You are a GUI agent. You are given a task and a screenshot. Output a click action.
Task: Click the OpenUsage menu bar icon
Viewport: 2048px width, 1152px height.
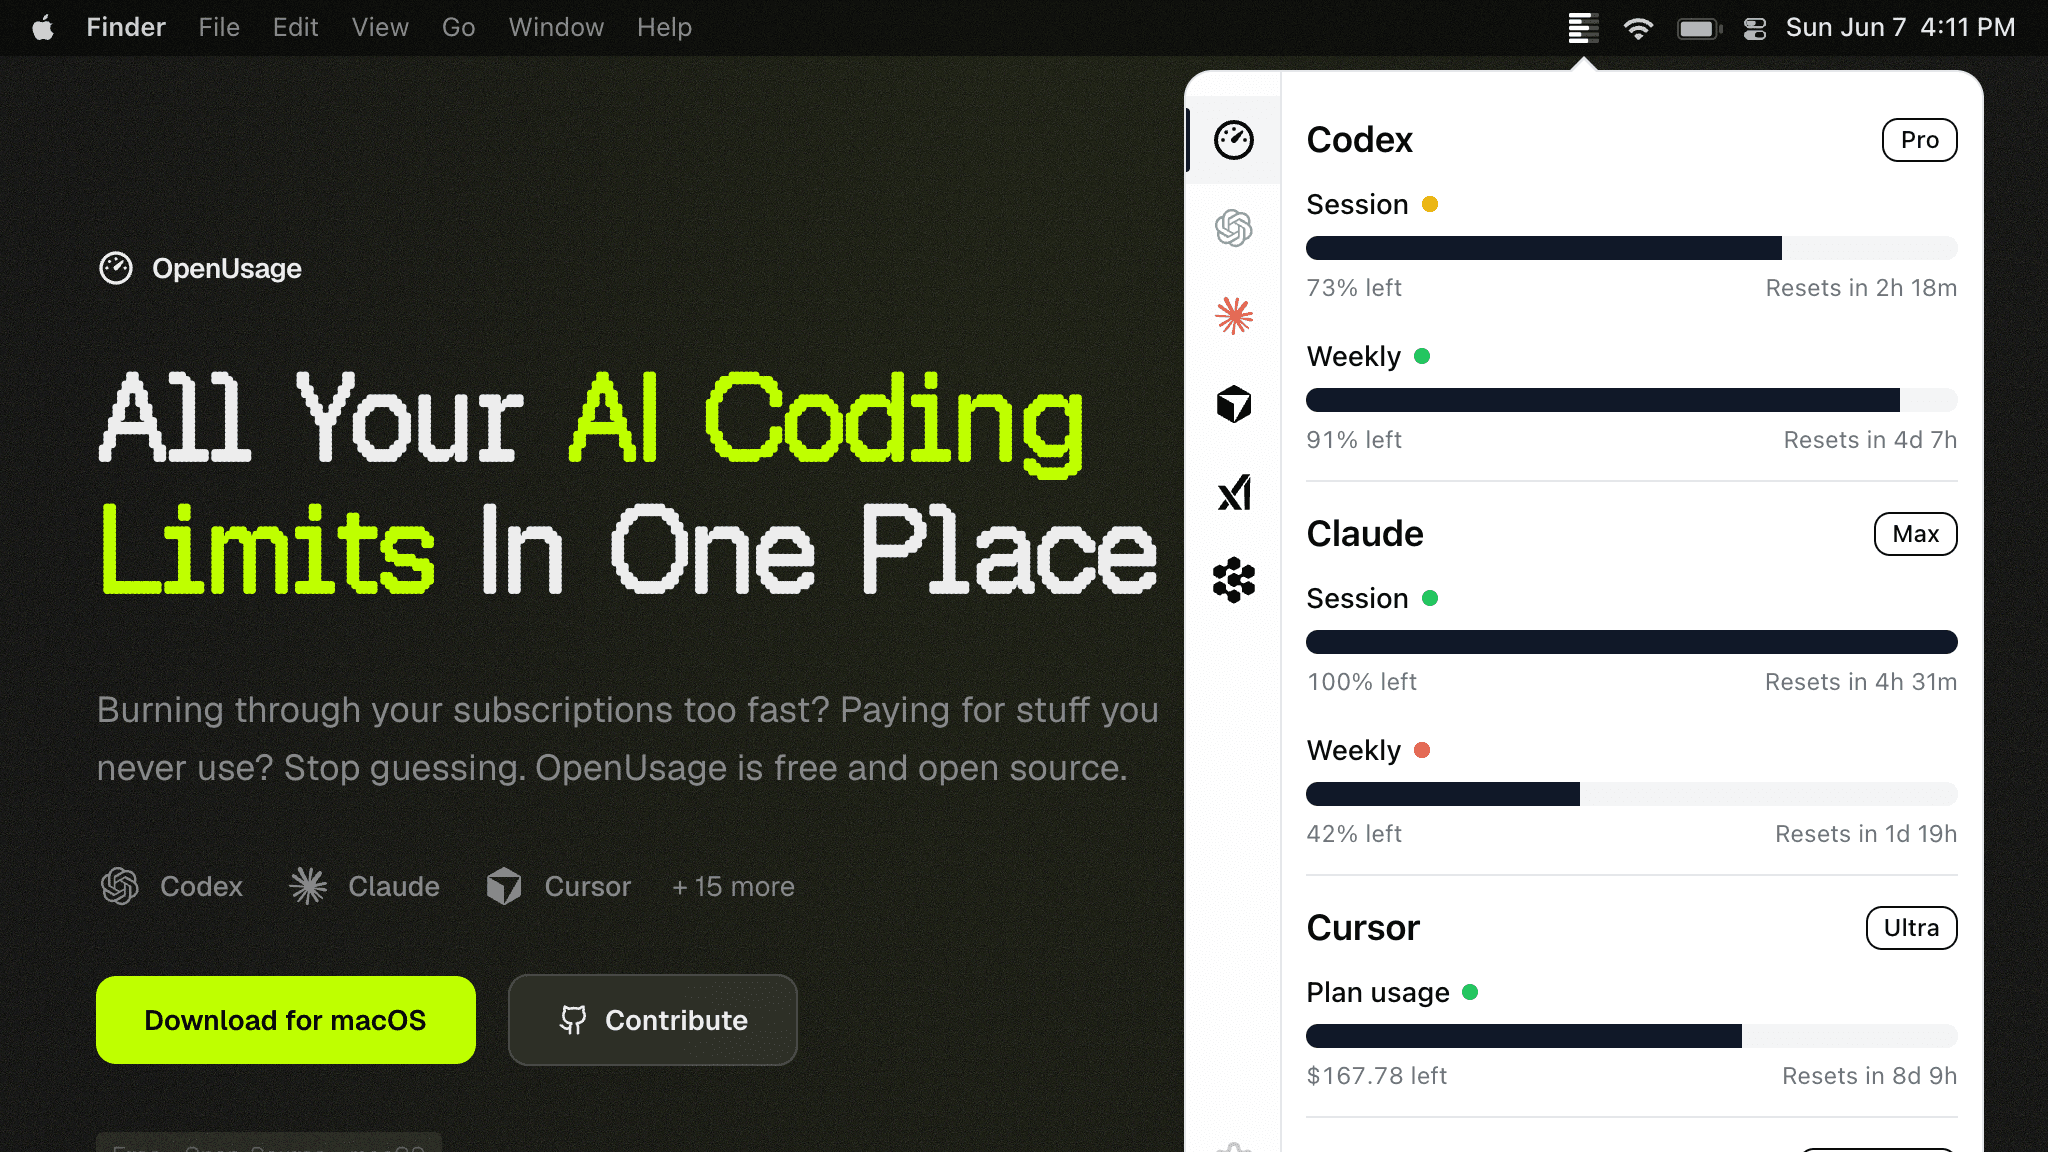pyautogui.click(x=1583, y=28)
